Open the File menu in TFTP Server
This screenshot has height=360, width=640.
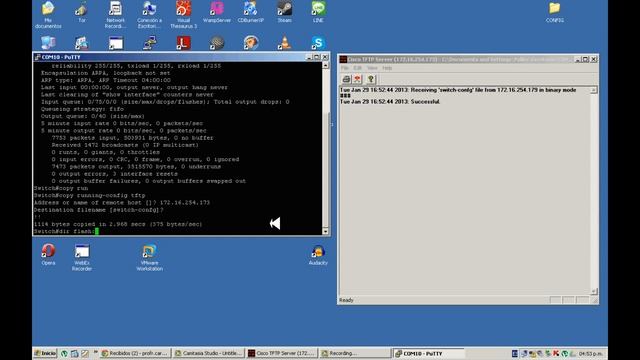point(344,68)
